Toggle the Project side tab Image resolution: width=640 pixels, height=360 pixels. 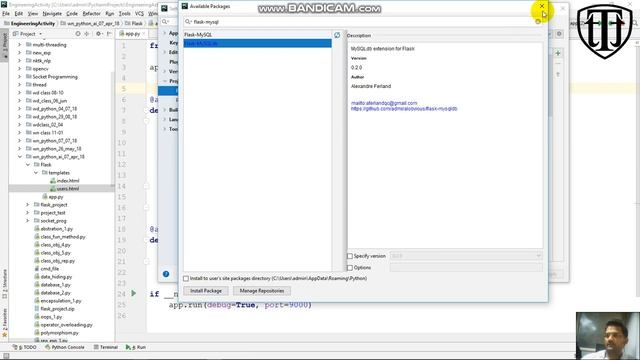click(4, 45)
